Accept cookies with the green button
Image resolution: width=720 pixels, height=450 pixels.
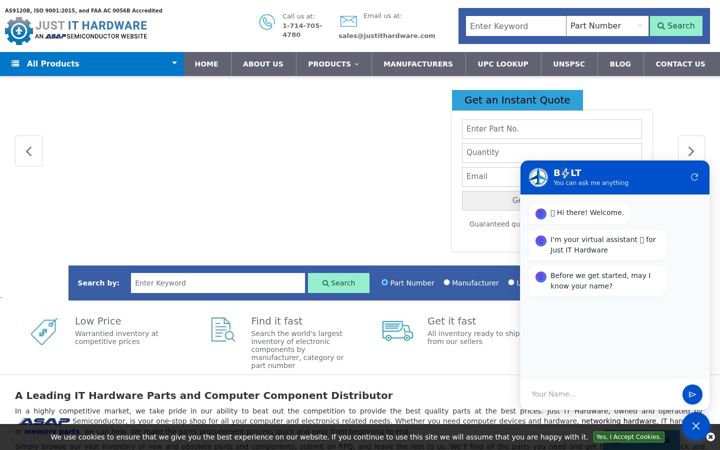click(x=629, y=437)
